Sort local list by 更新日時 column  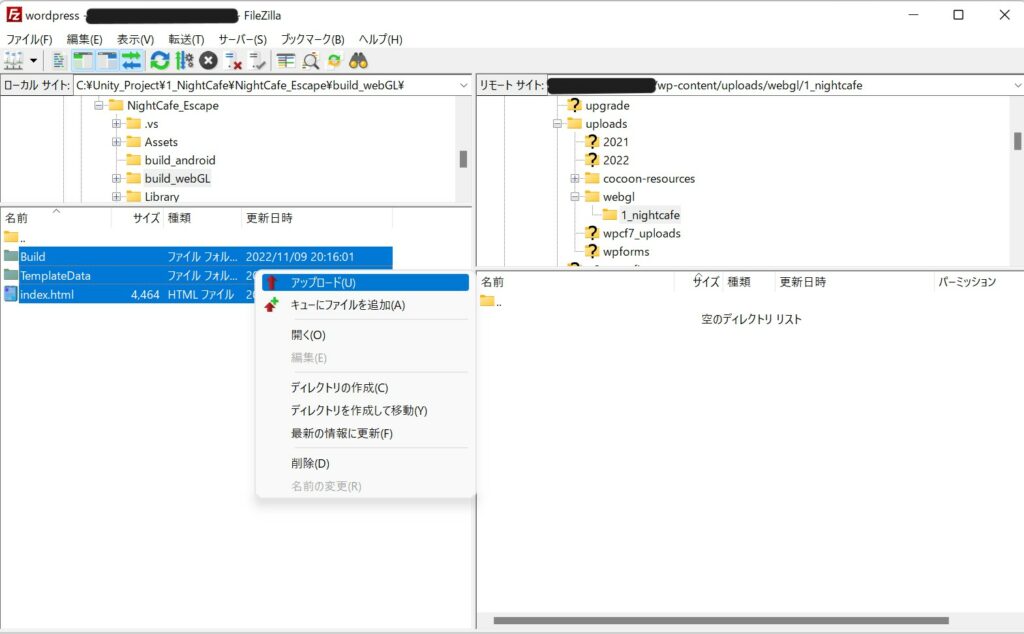coord(317,217)
